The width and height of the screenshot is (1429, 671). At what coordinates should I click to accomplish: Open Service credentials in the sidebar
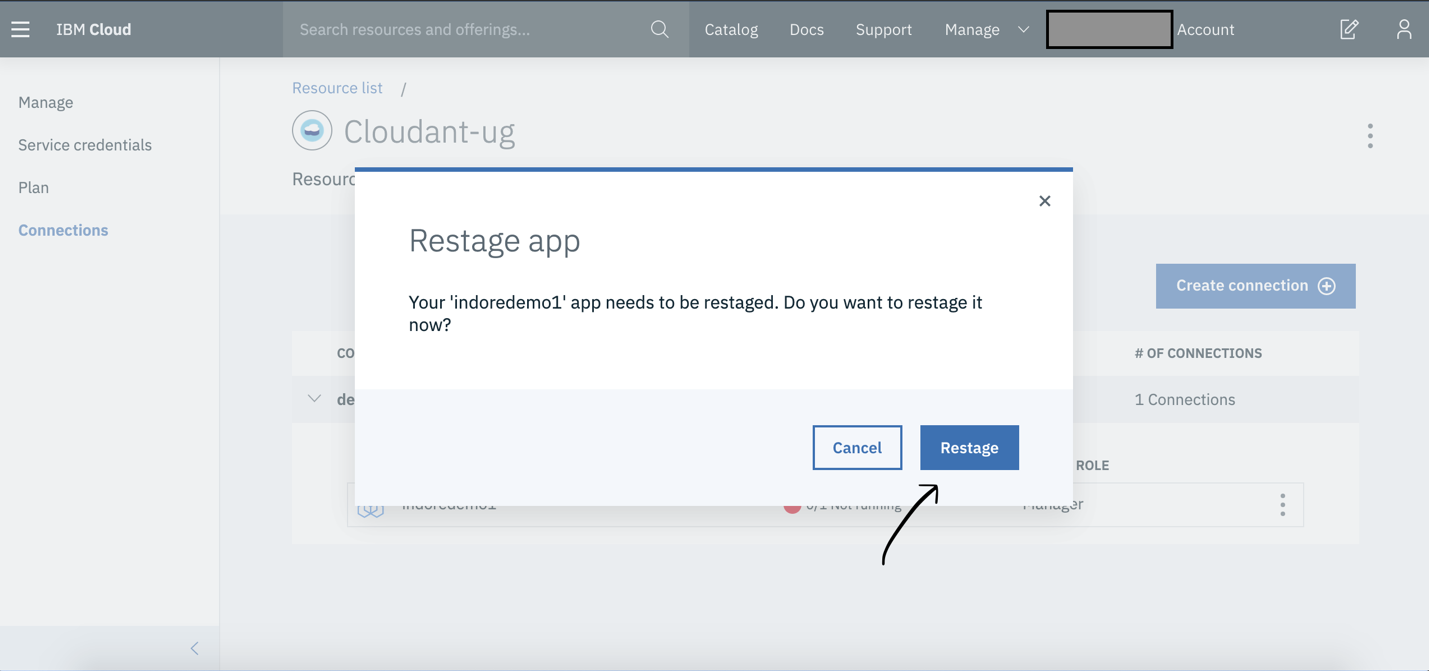click(85, 145)
